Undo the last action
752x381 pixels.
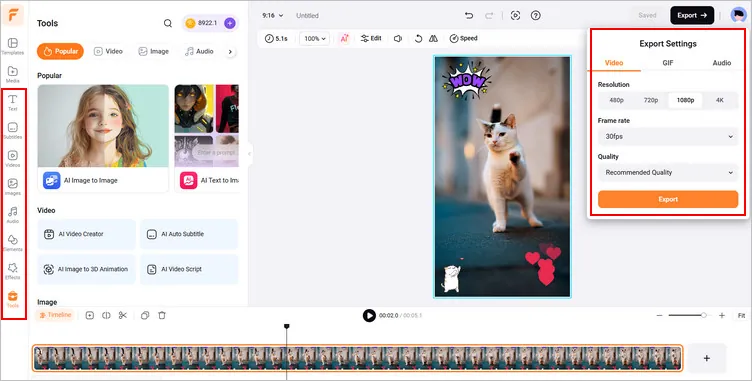pyautogui.click(x=469, y=15)
